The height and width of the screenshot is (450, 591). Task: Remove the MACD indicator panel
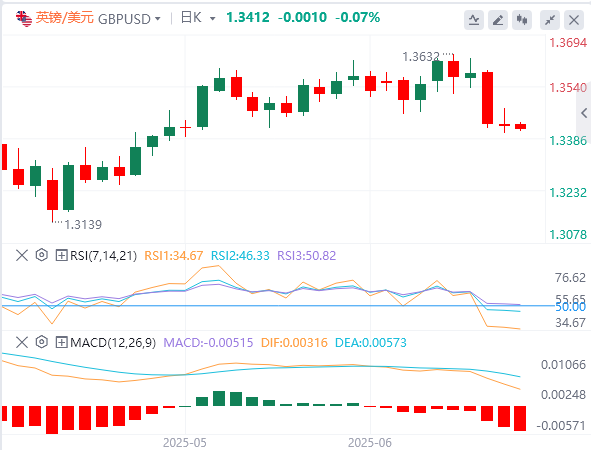(22, 342)
